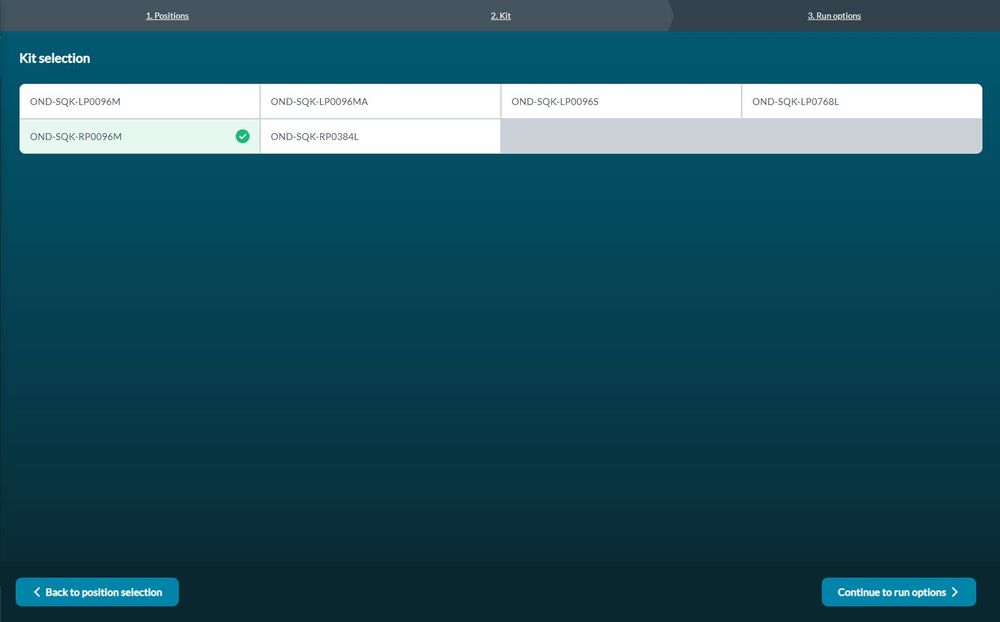Click the empty grey area in kit grid
1000x622 pixels.
click(741, 137)
